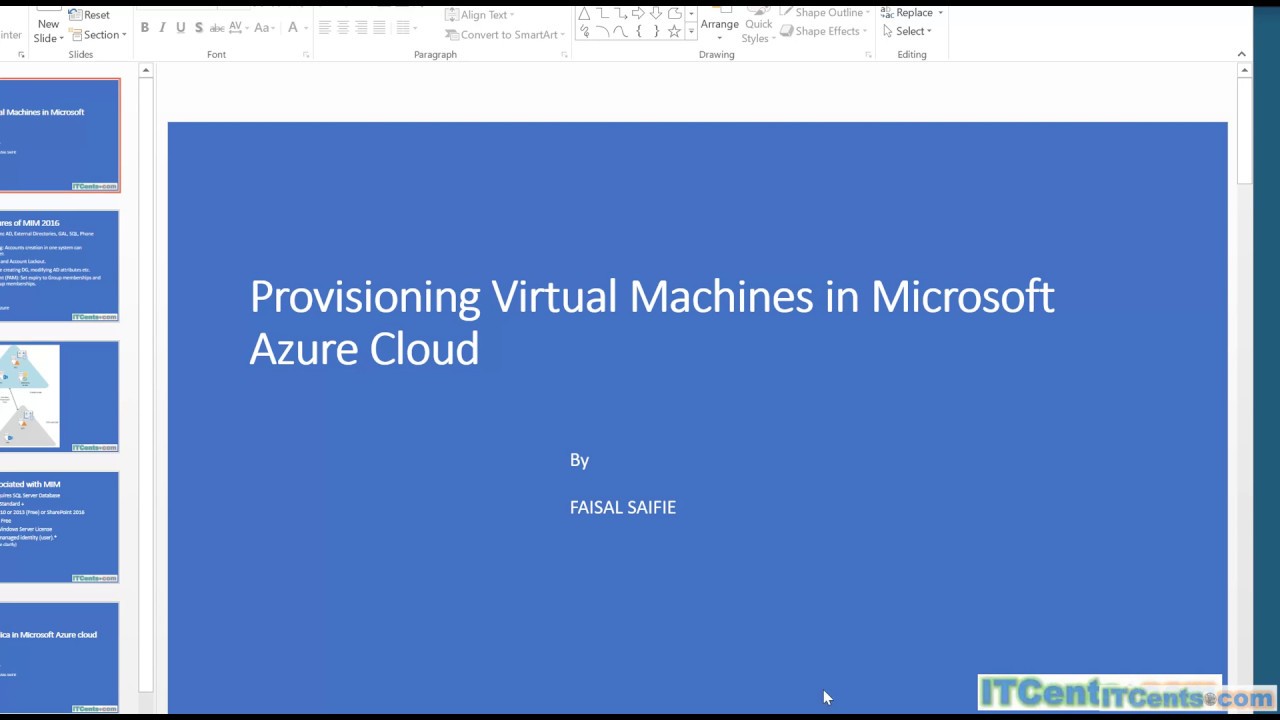Toggle Underline formatting
Viewport: 1280px width, 720px height.
coord(180,28)
